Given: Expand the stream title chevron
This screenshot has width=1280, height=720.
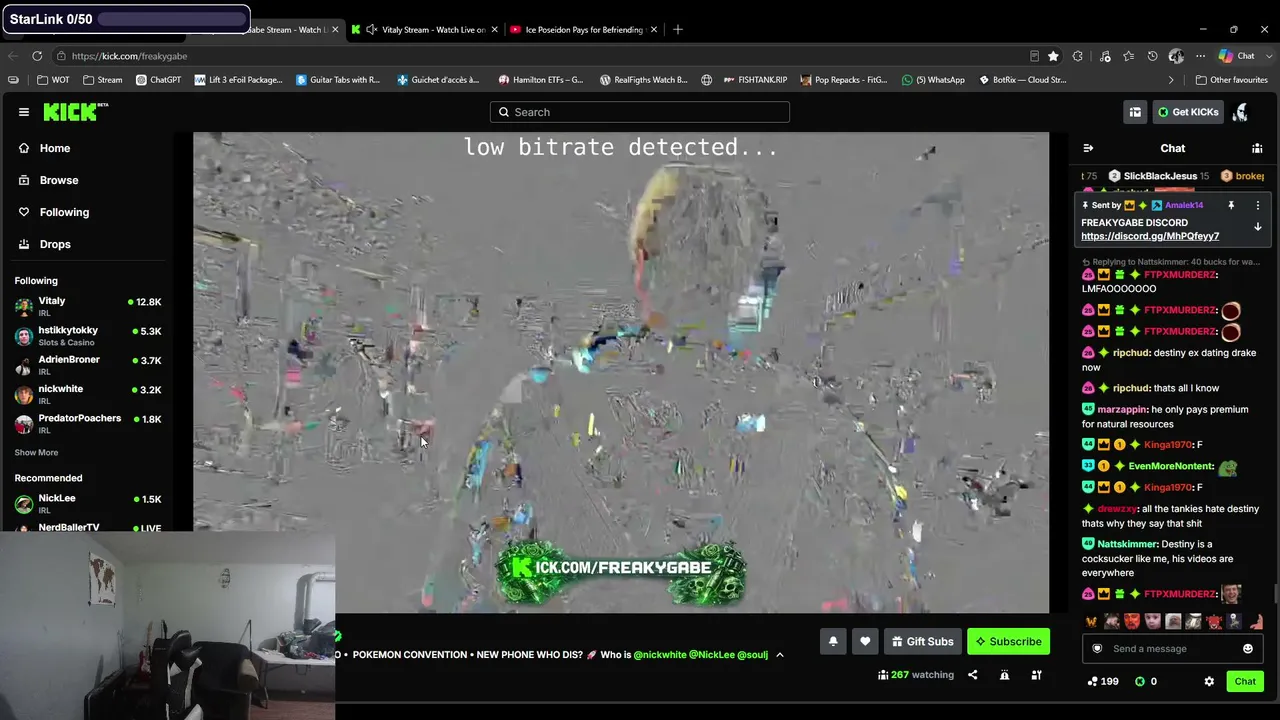Looking at the screenshot, I should tap(780, 655).
